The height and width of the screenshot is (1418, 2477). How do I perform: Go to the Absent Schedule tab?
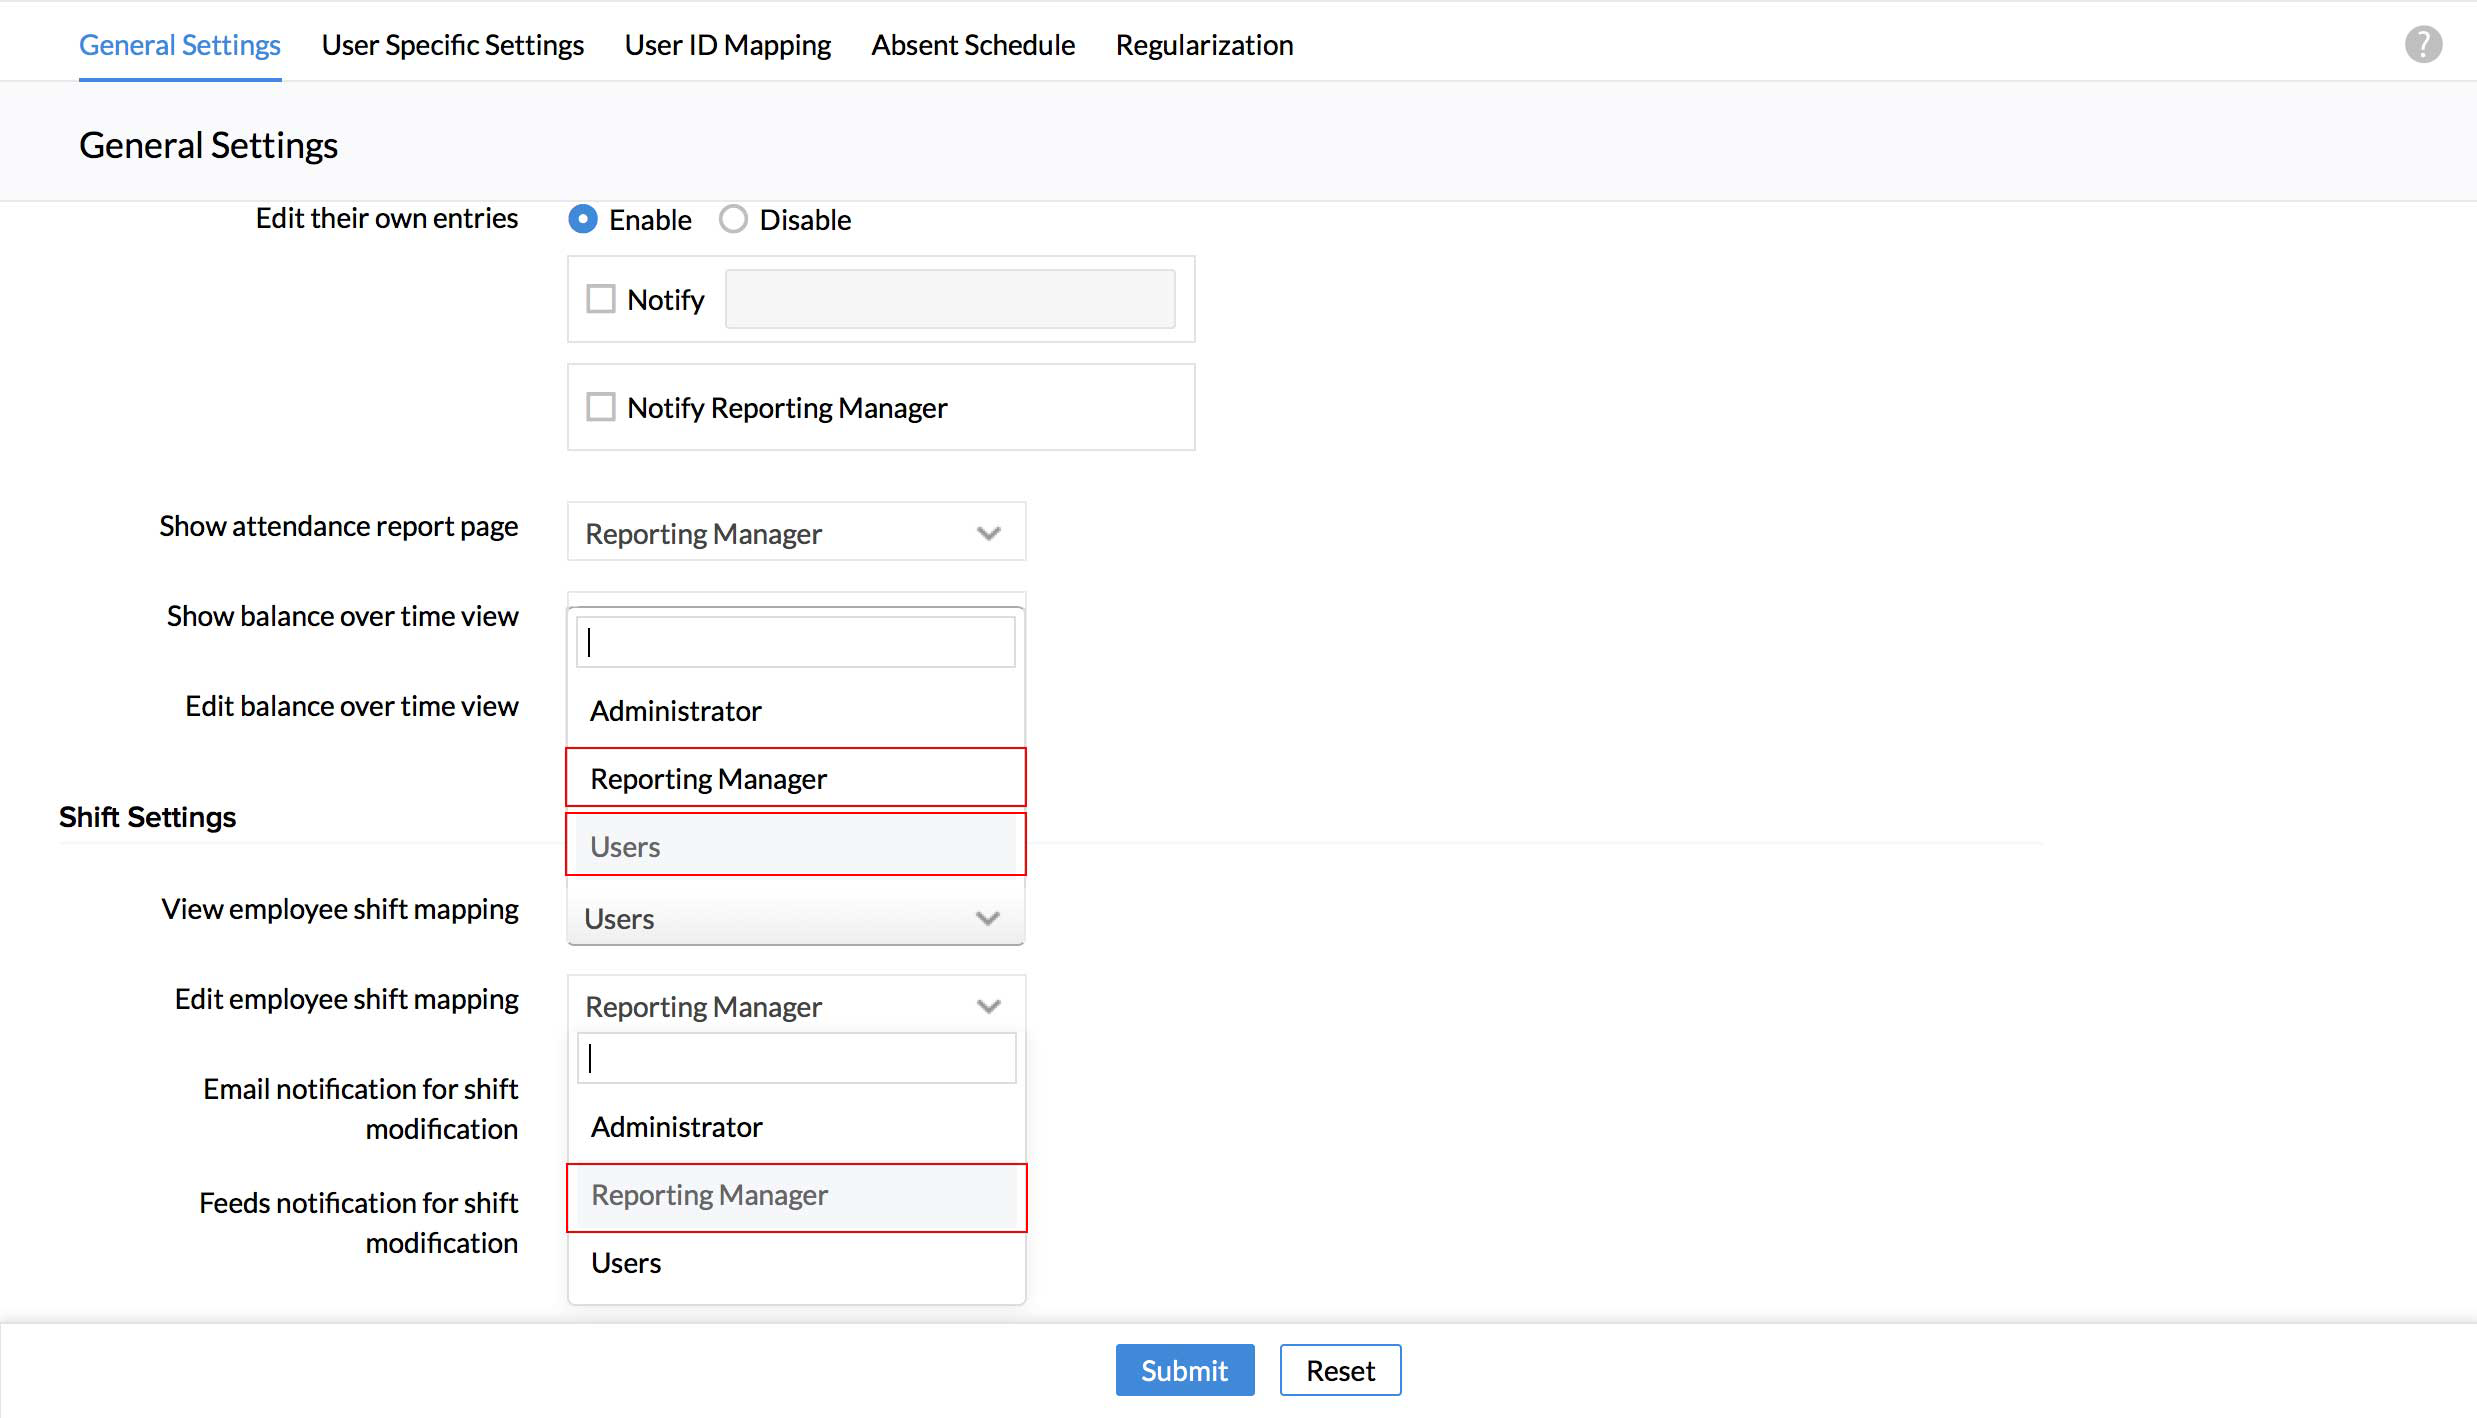(x=972, y=45)
